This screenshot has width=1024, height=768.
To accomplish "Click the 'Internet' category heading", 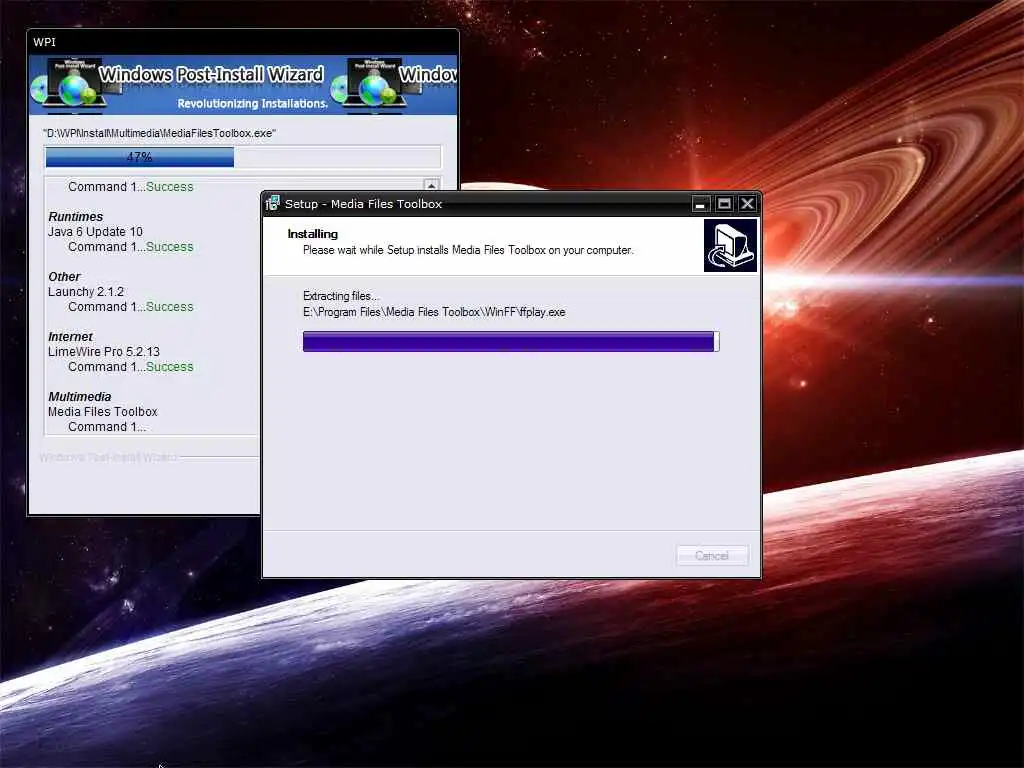I will pos(71,337).
